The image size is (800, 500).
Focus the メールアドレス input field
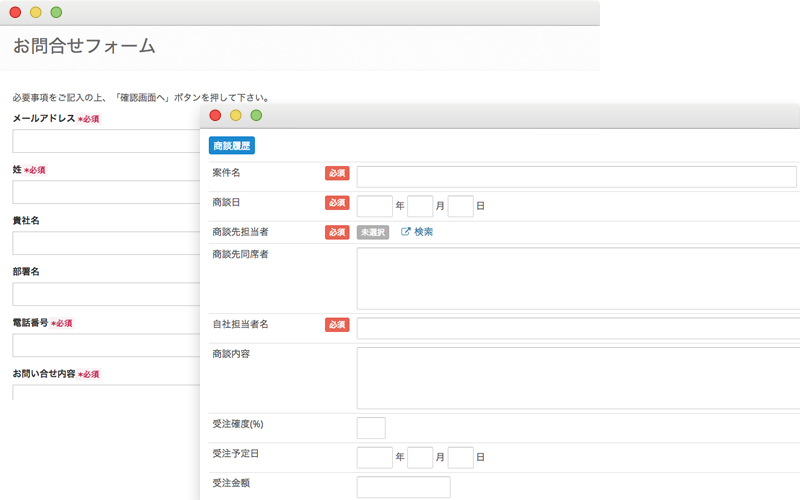tap(107, 141)
